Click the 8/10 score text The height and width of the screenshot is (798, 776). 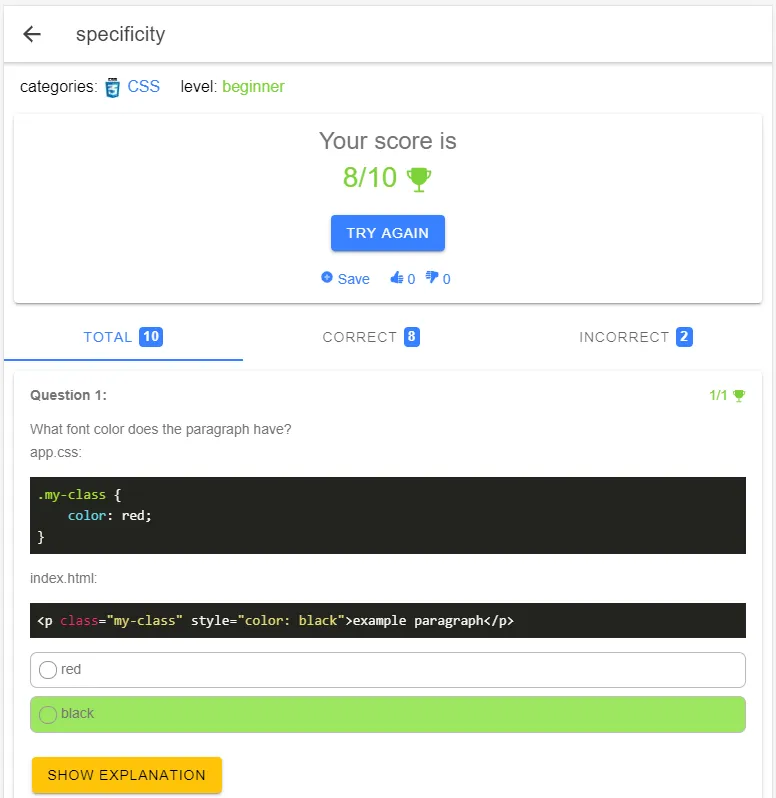[369, 178]
